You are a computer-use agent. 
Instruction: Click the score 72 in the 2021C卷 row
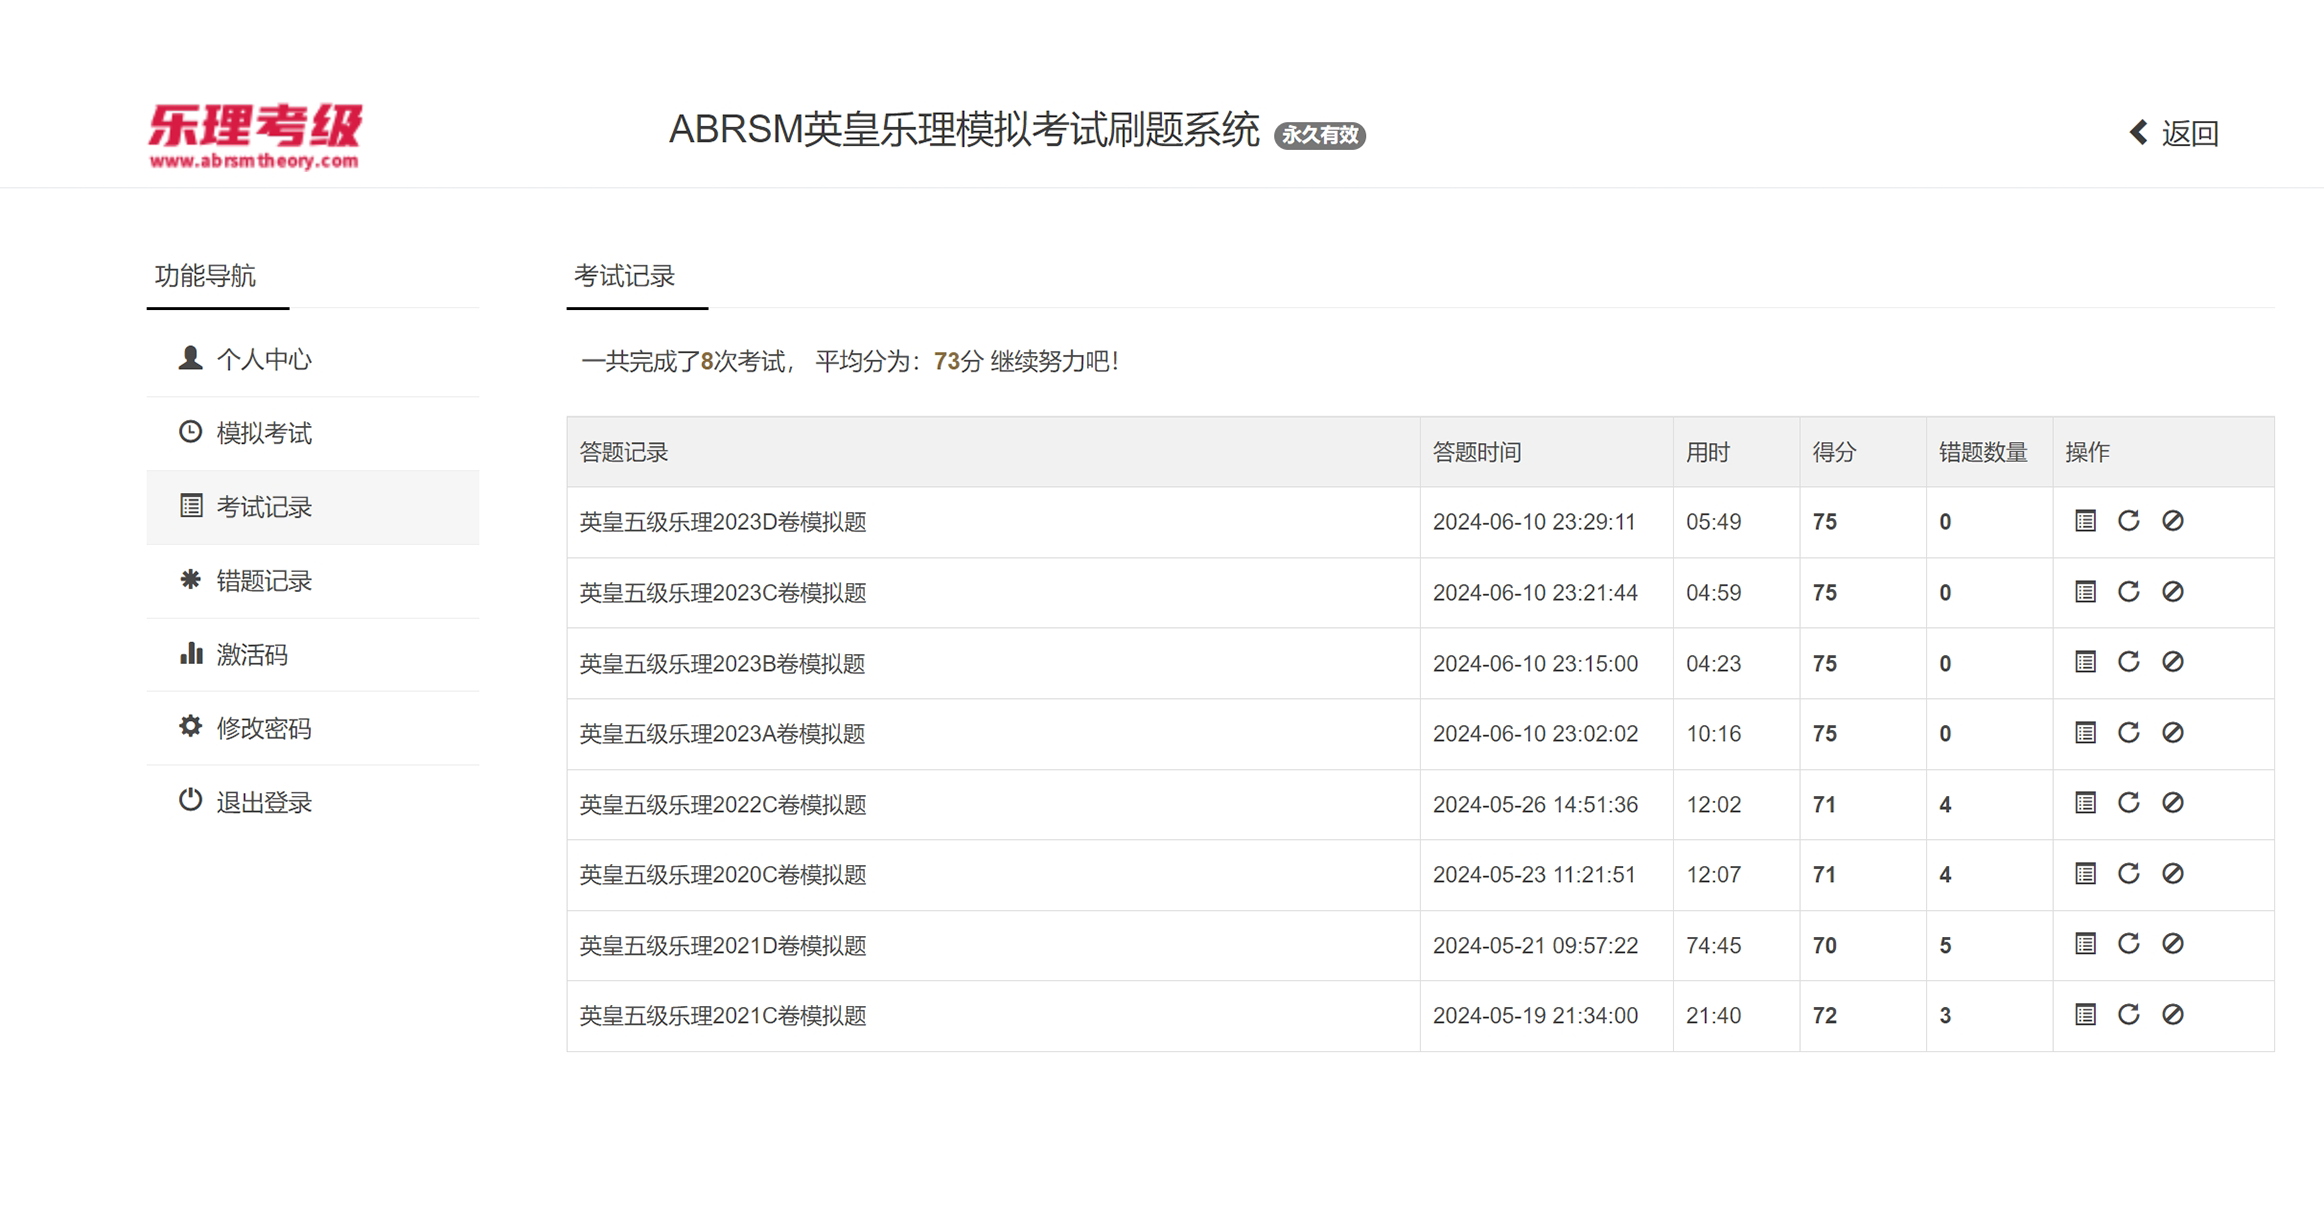pyautogui.click(x=1825, y=1016)
